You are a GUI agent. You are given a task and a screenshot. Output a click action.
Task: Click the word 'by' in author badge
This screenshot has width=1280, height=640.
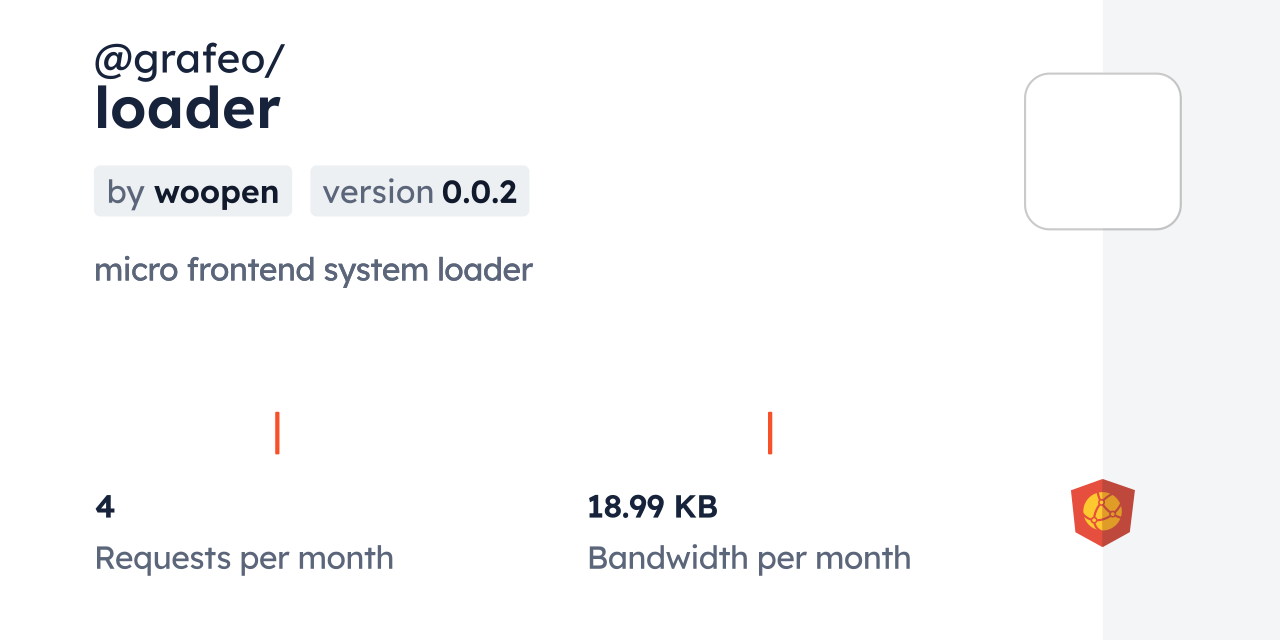point(126,192)
